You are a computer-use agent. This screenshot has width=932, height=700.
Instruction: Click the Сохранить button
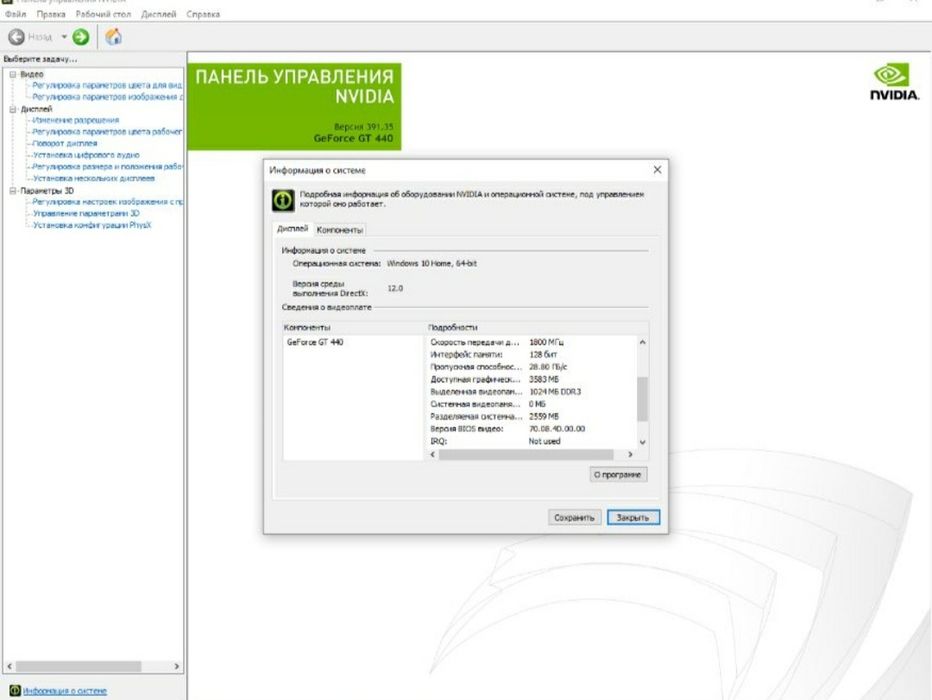coord(574,518)
